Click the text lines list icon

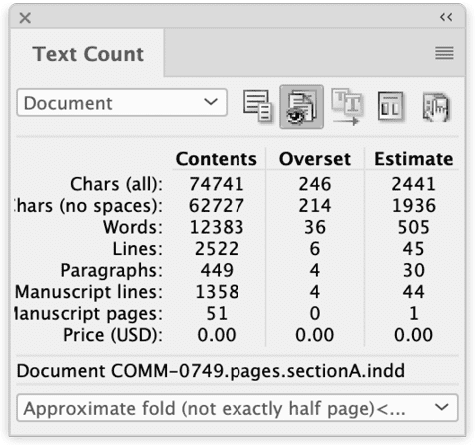pos(257,107)
